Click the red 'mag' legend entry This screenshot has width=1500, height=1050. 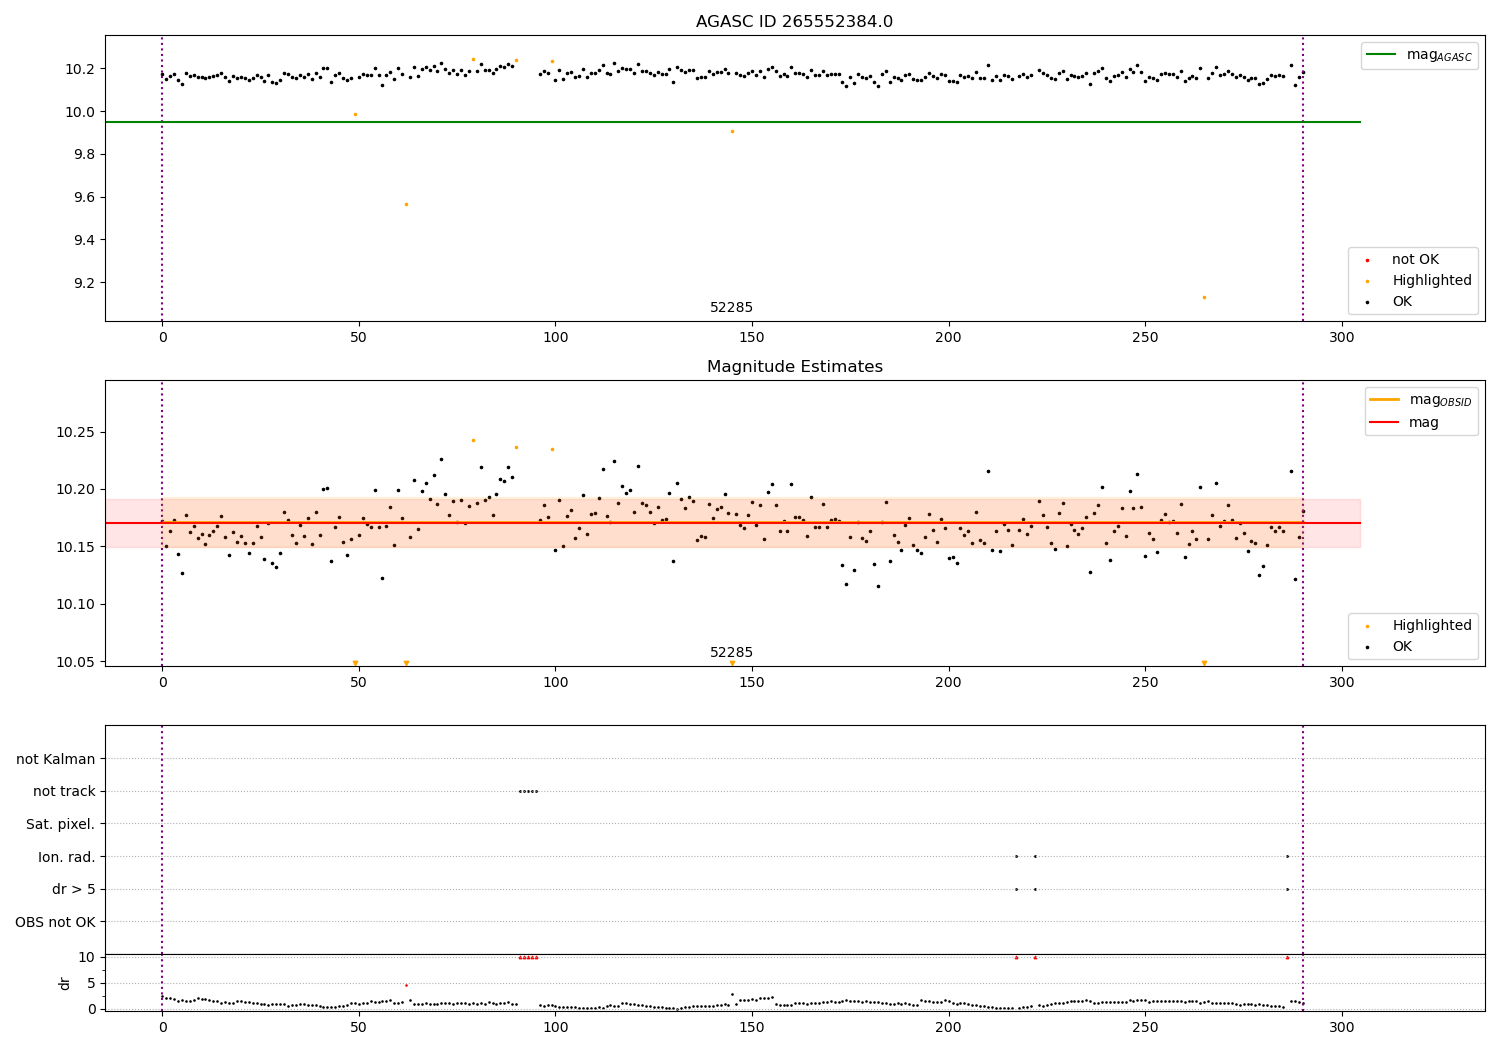tap(1405, 423)
